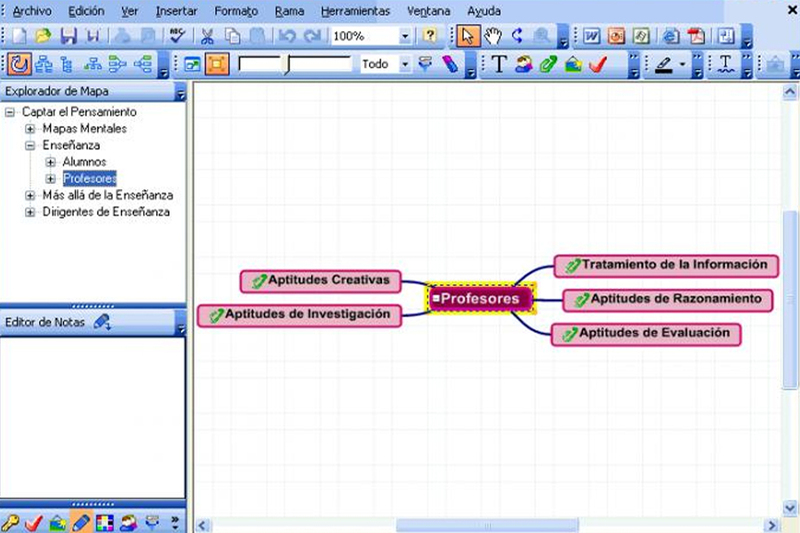Show more panel buttons via the chevron
This screenshot has width=800, height=533.
(x=175, y=522)
